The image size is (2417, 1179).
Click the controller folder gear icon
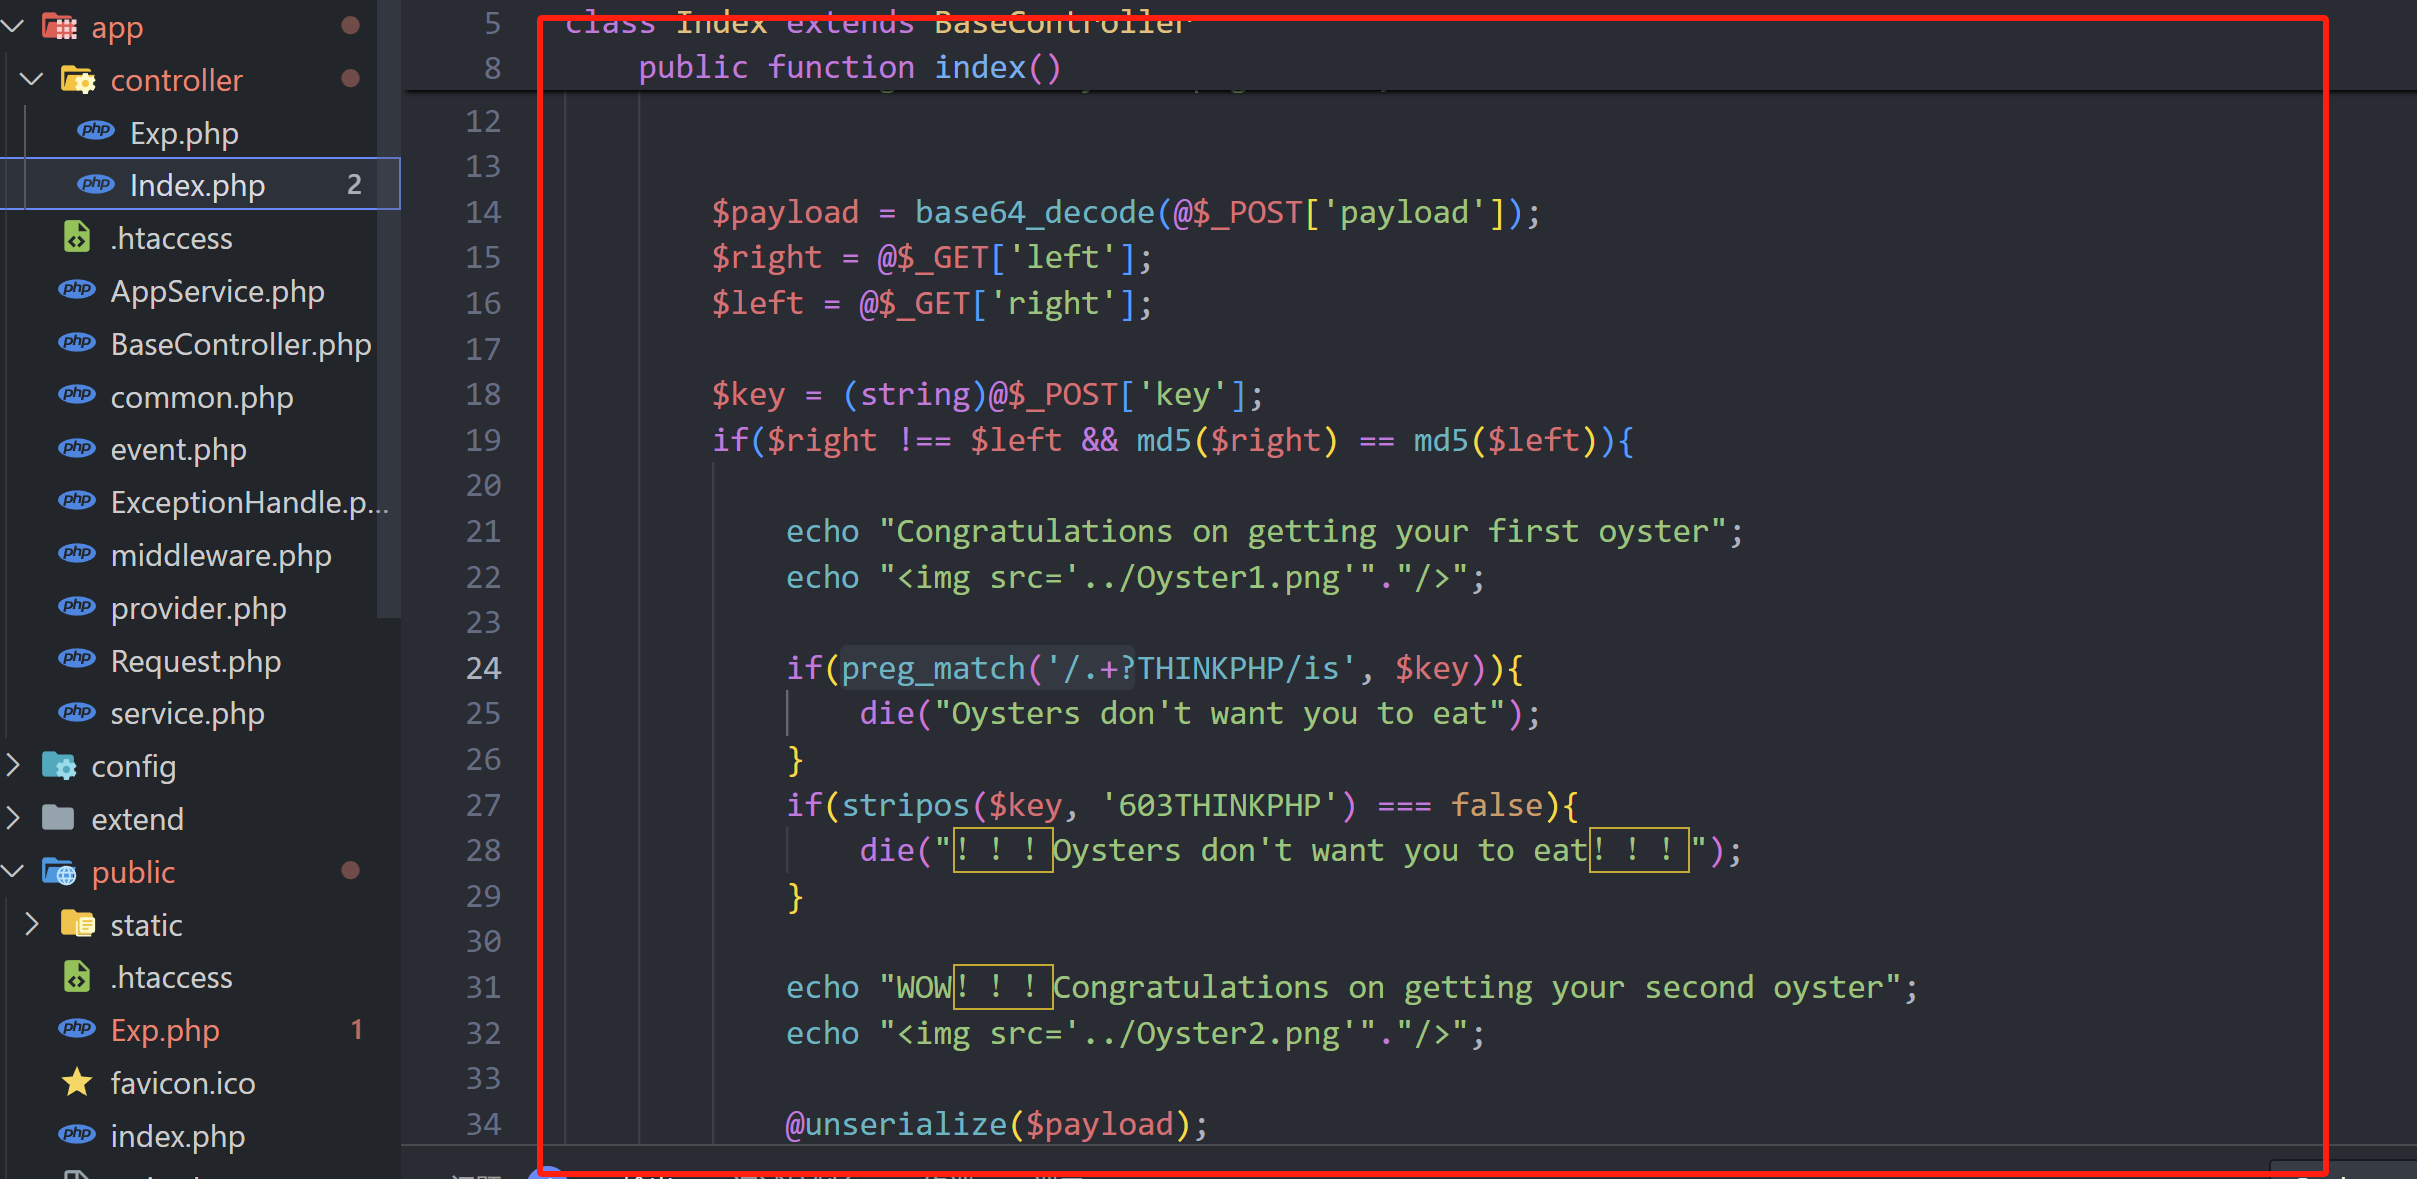pos(78,79)
